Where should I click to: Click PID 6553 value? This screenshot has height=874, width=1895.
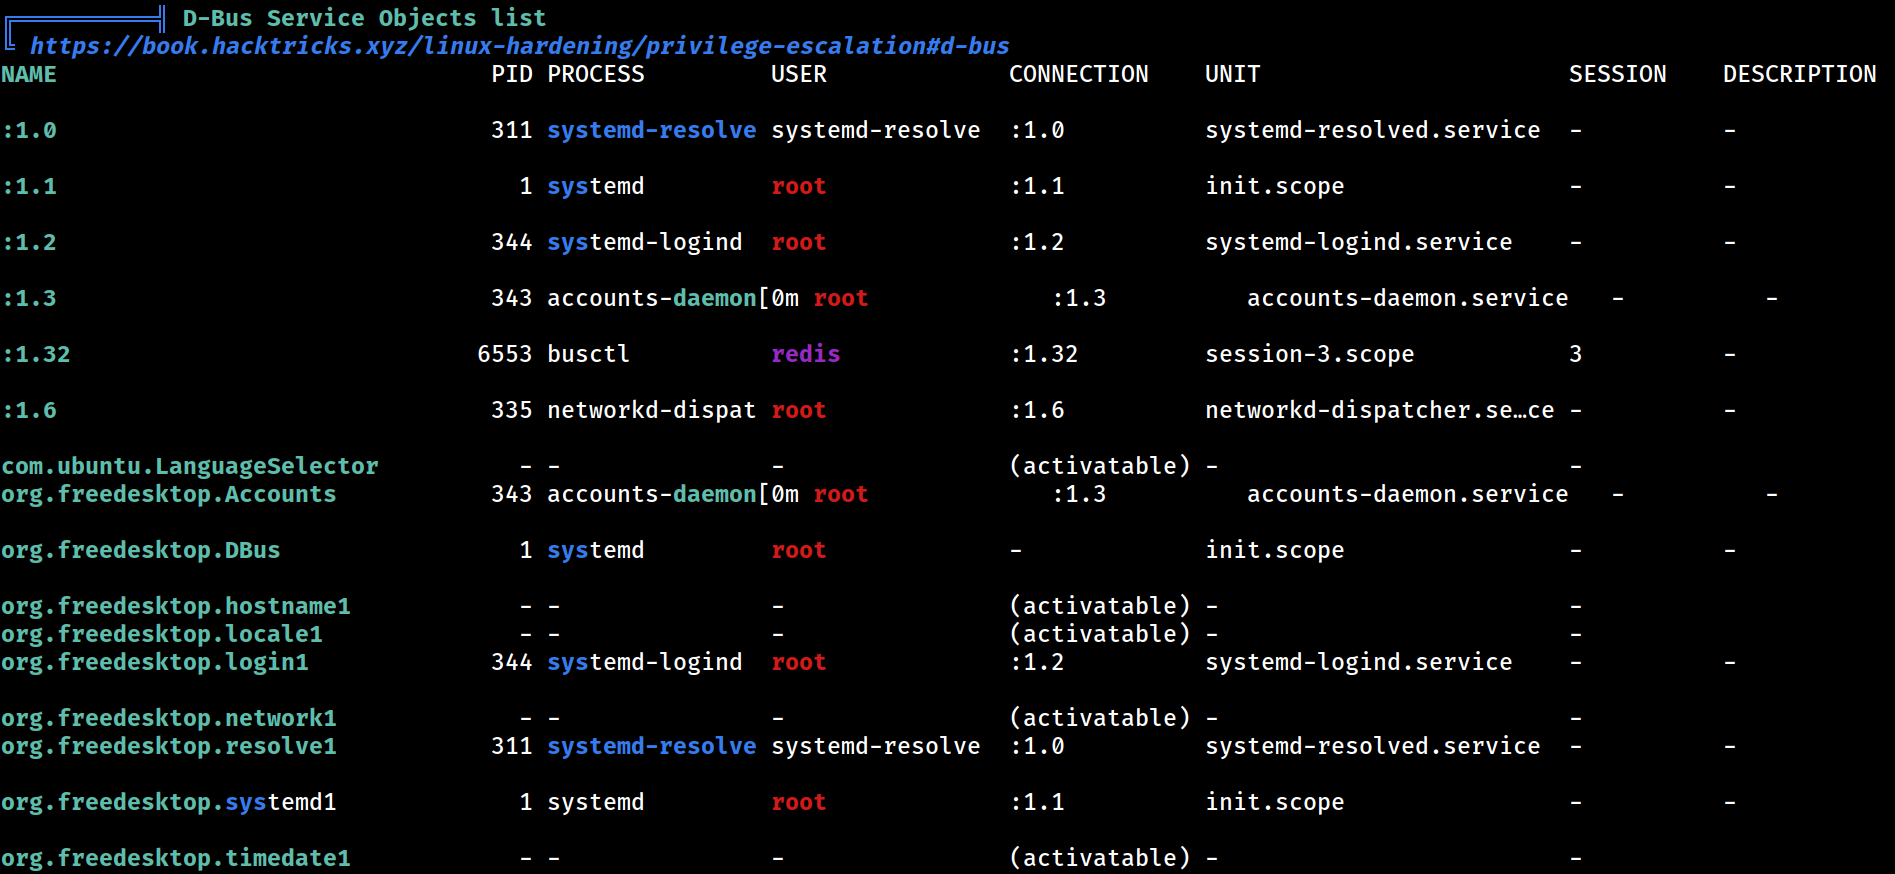point(505,354)
